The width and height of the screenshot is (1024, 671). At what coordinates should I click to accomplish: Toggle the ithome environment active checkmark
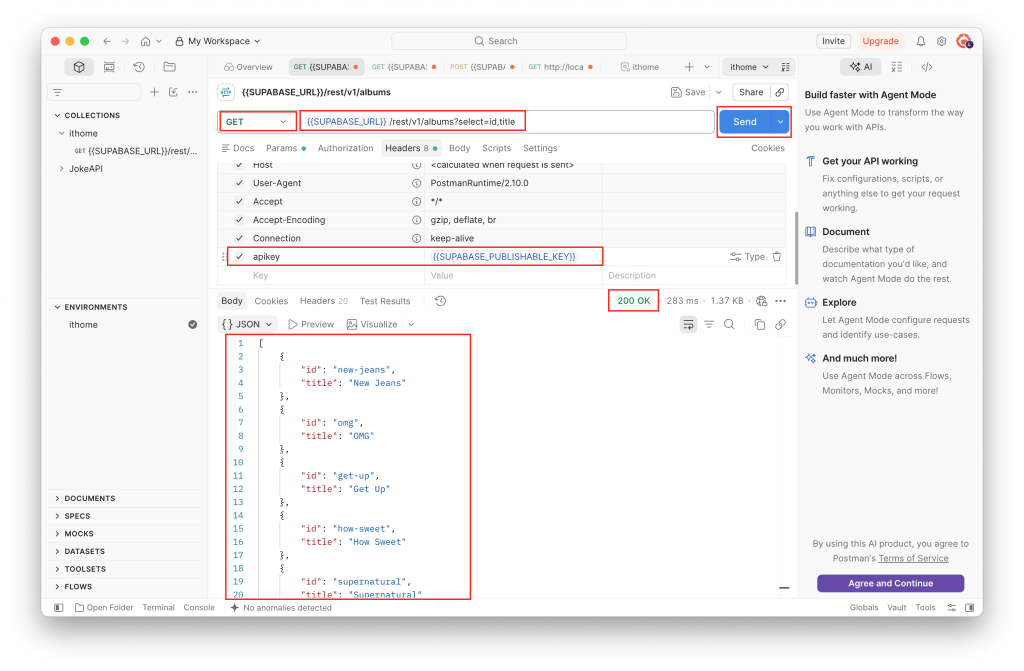pyautogui.click(x=193, y=325)
